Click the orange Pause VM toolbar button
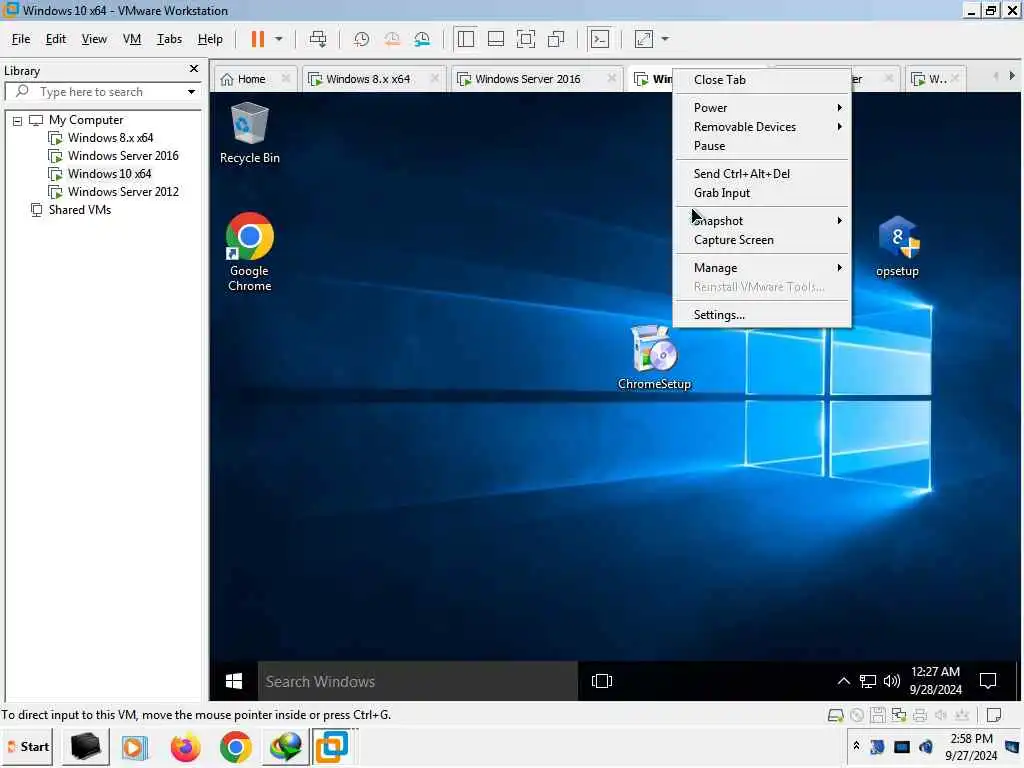 pos(257,39)
